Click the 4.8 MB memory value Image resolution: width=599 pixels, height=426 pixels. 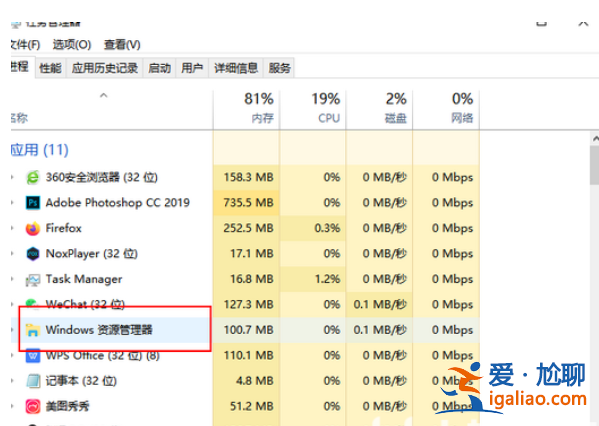pos(255,381)
